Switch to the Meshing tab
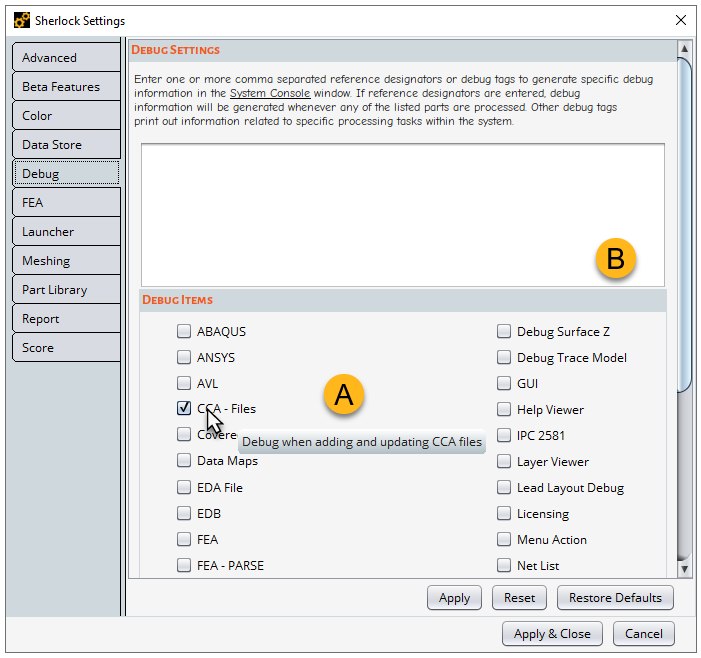 [x=66, y=261]
